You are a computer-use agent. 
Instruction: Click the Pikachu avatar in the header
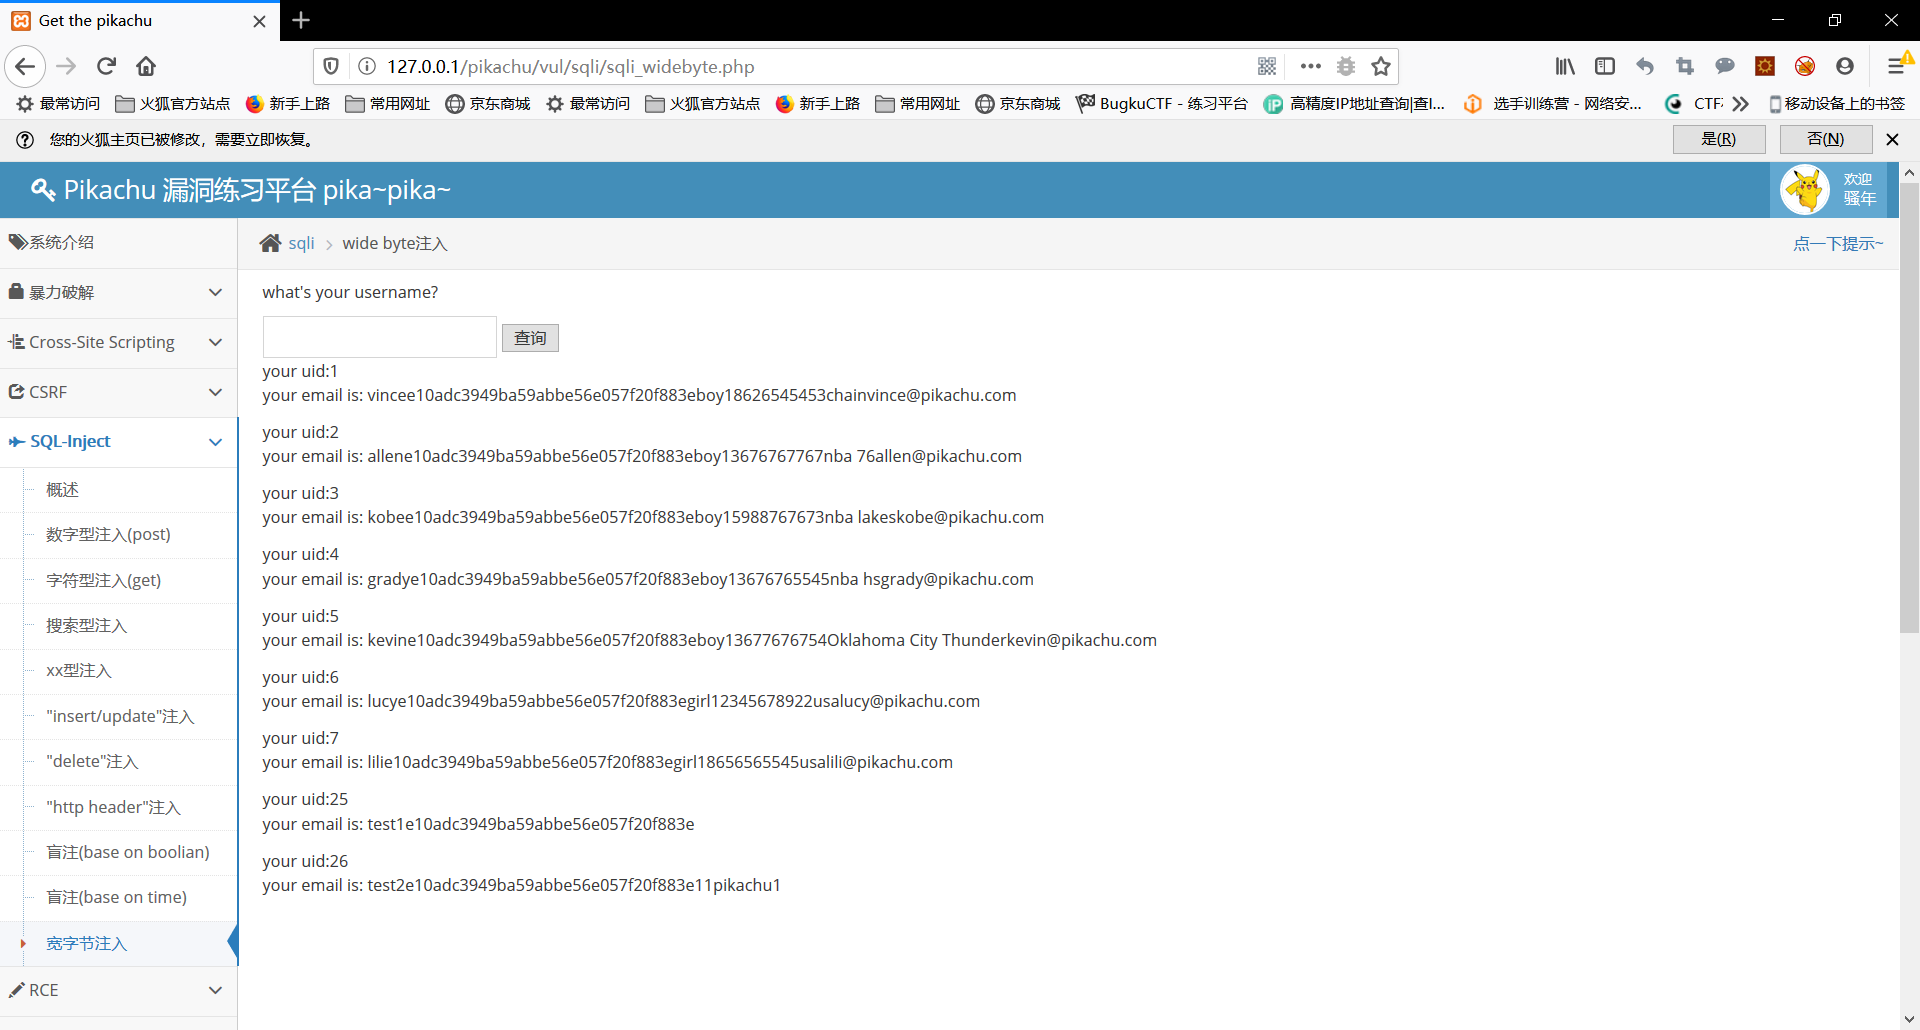pyautogui.click(x=1805, y=190)
